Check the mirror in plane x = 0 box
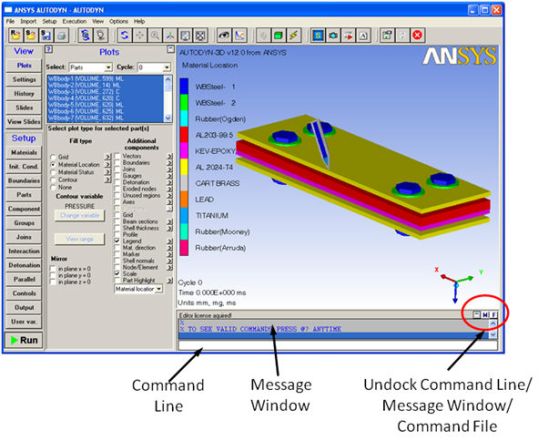 (x=53, y=269)
